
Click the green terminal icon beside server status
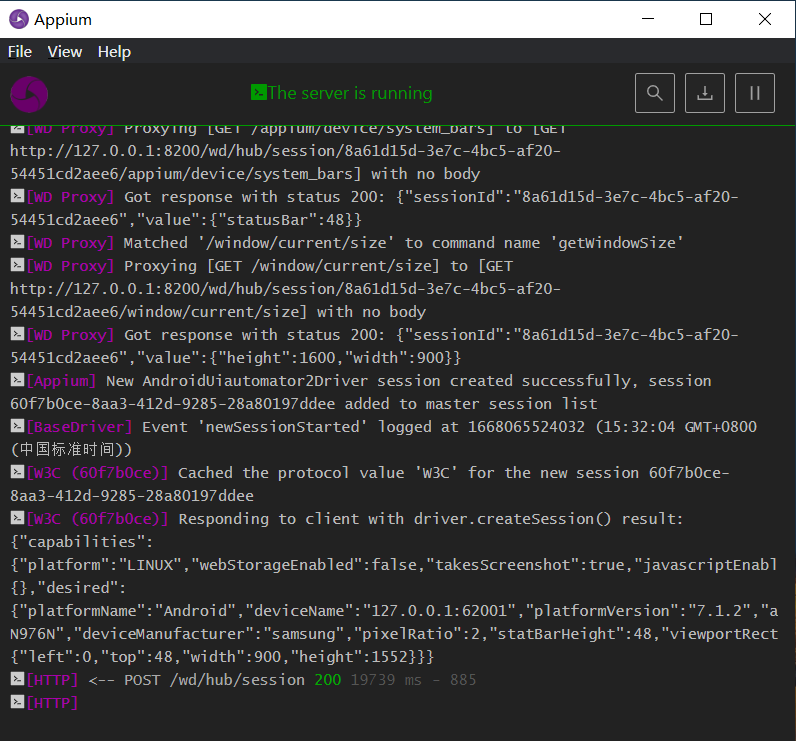pyautogui.click(x=258, y=92)
